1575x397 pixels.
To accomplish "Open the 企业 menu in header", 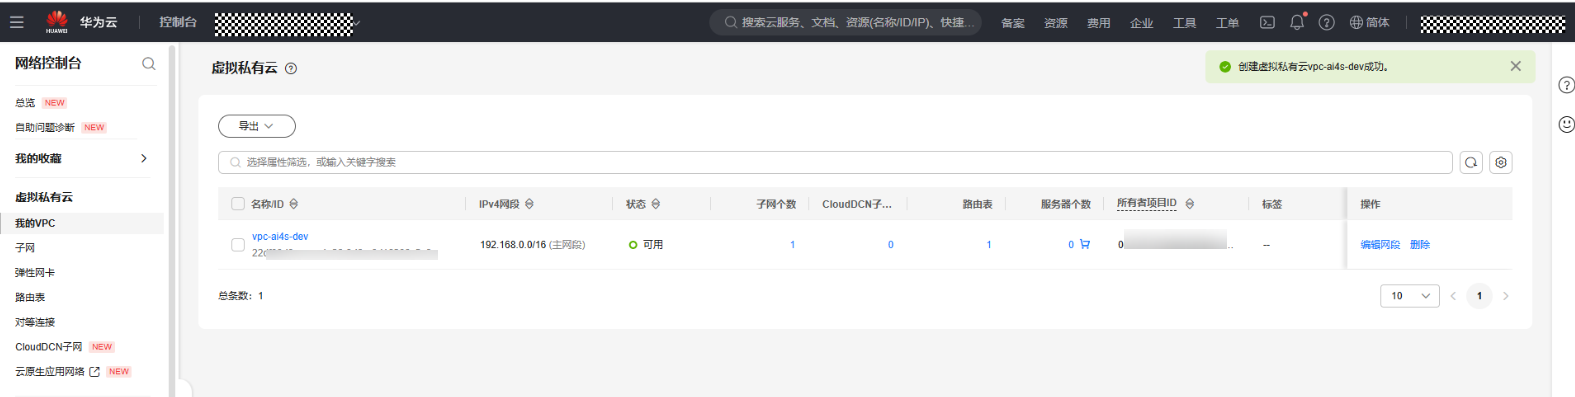I will [x=1142, y=23].
